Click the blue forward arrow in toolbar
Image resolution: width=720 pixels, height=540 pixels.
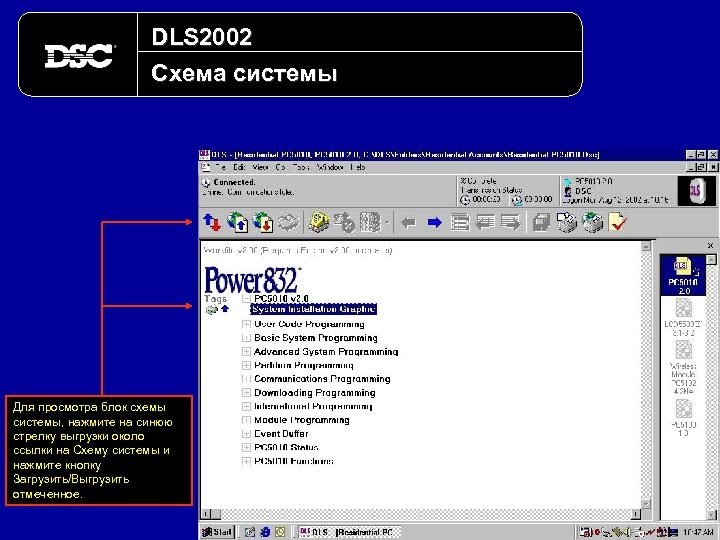(434, 223)
